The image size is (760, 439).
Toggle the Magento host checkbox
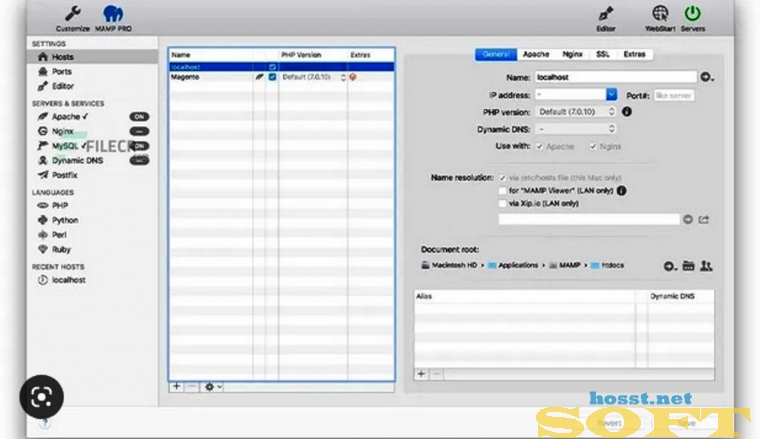[x=272, y=77]
